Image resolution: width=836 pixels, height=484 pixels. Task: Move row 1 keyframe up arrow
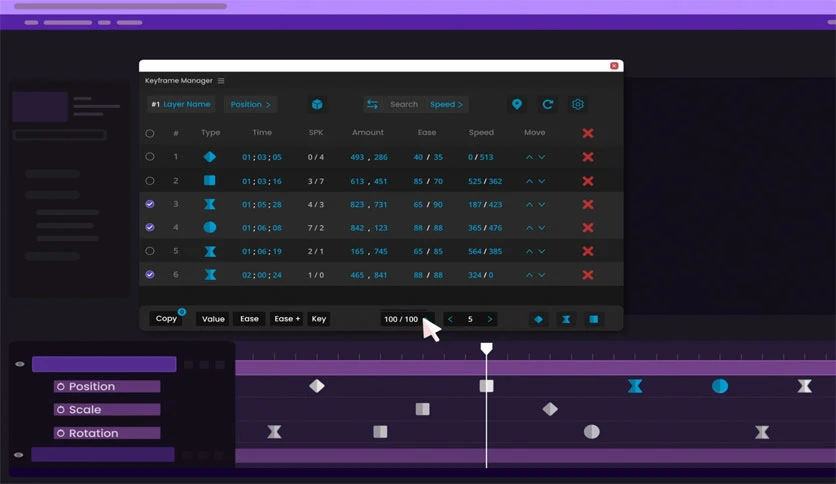click(529, 157)
